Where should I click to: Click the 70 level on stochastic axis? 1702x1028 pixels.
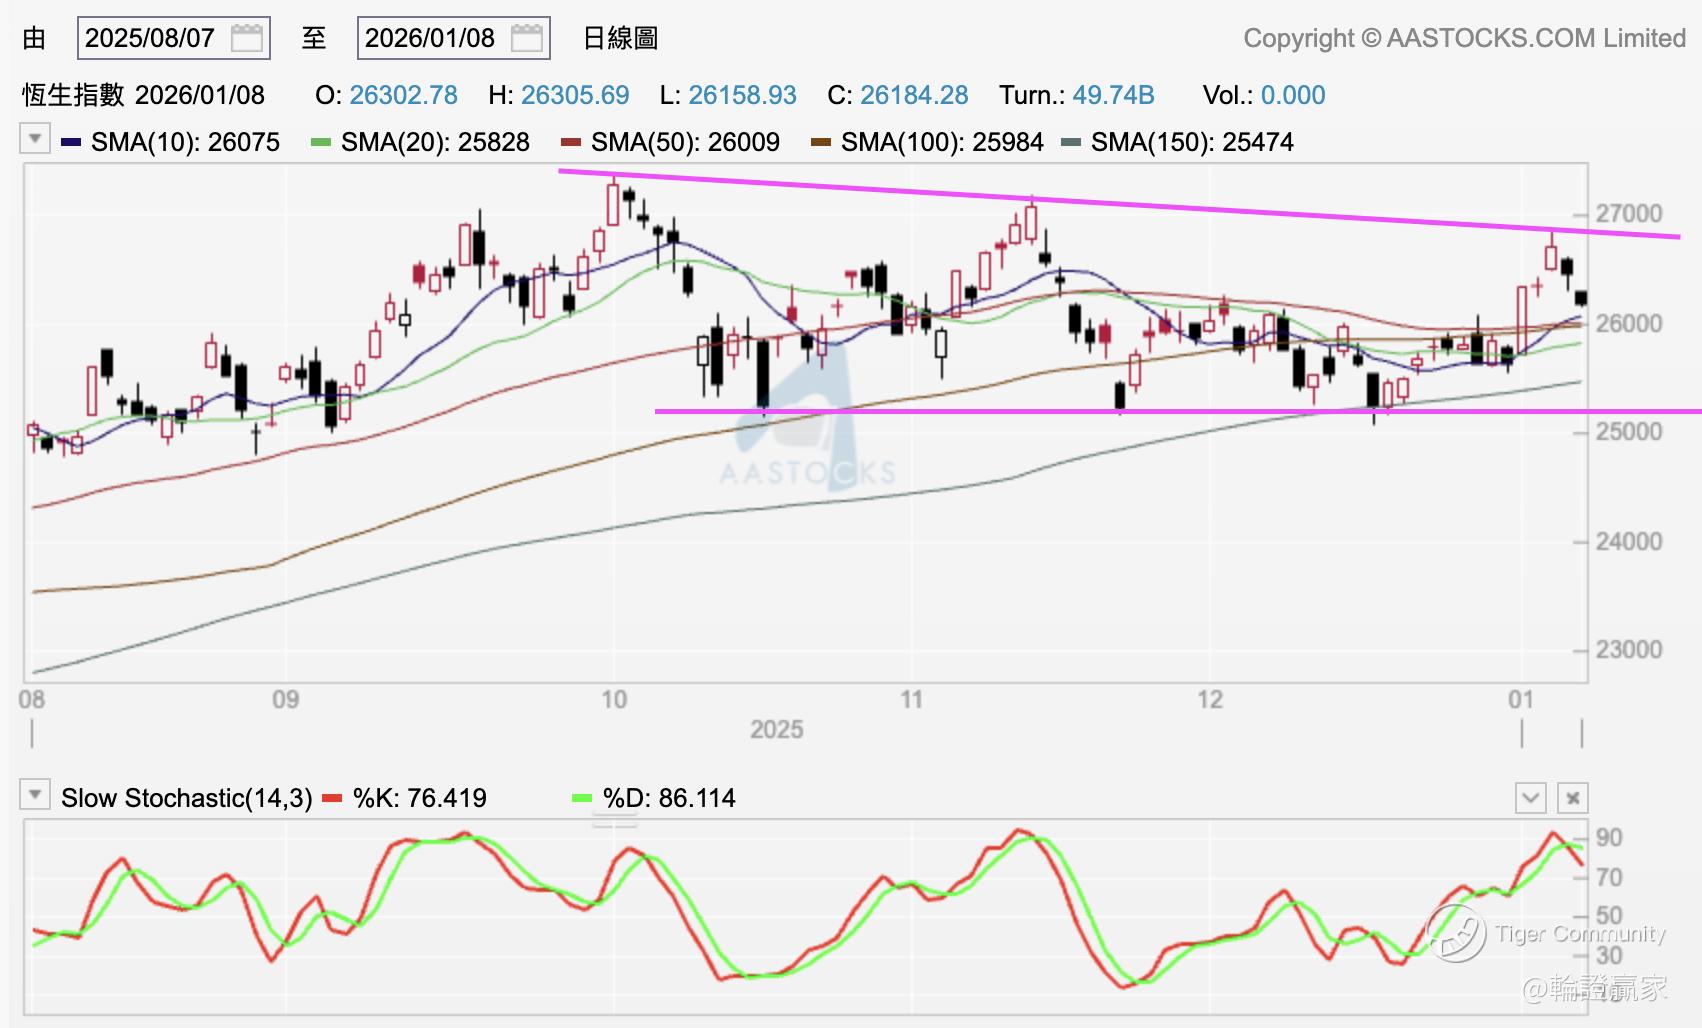click(1609, 877)
